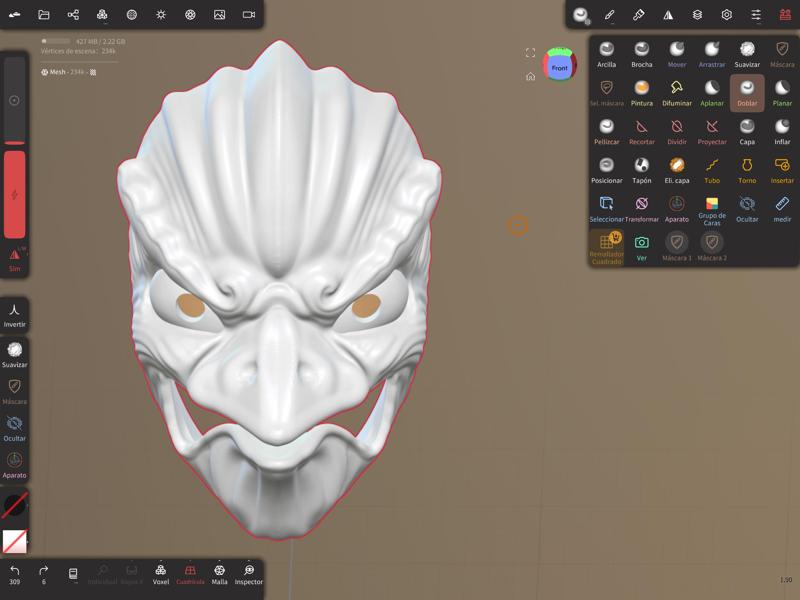Adjust the red intensity slider
The height and width of the screenshot is (600, 800).
pyautogui.click(x=14, y=194)
